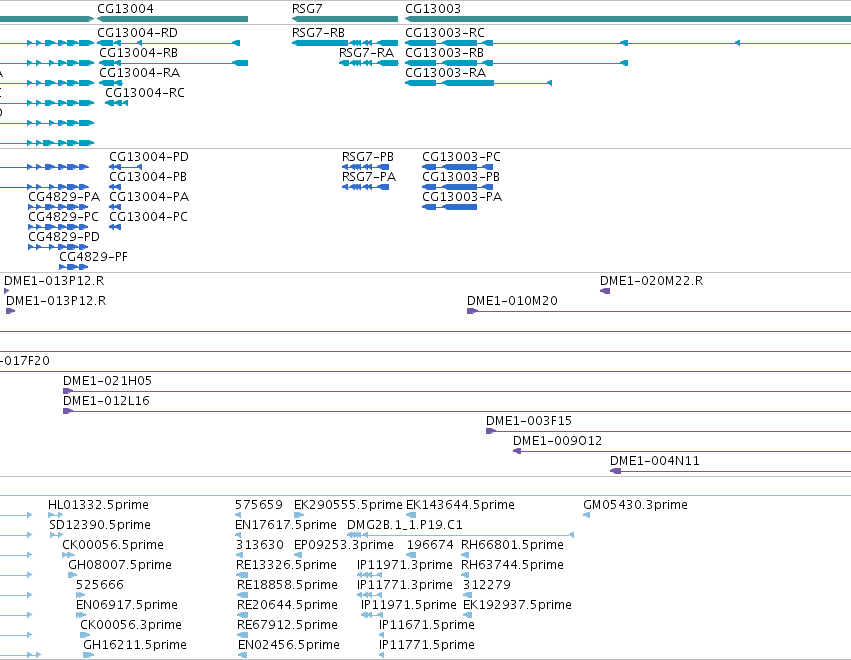
Task: Select the CG13004-PB protein label
Action: pyautogui.click(x=148, y=177)
